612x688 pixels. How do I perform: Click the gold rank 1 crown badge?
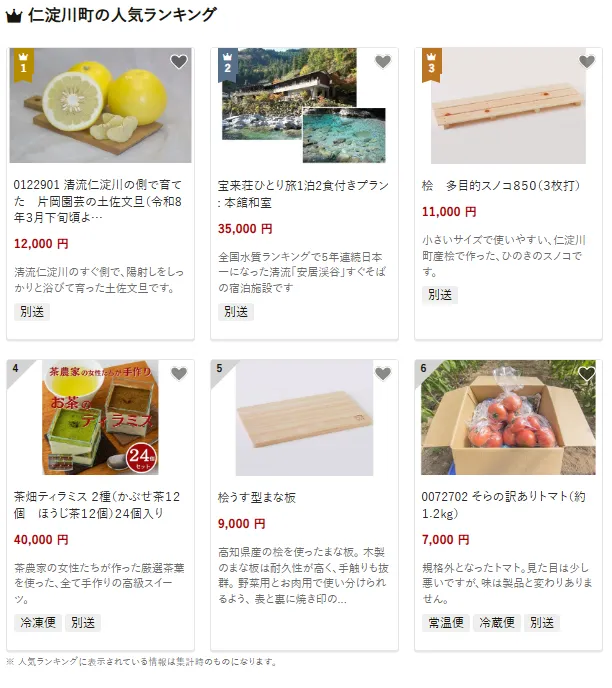click(24, 65)
